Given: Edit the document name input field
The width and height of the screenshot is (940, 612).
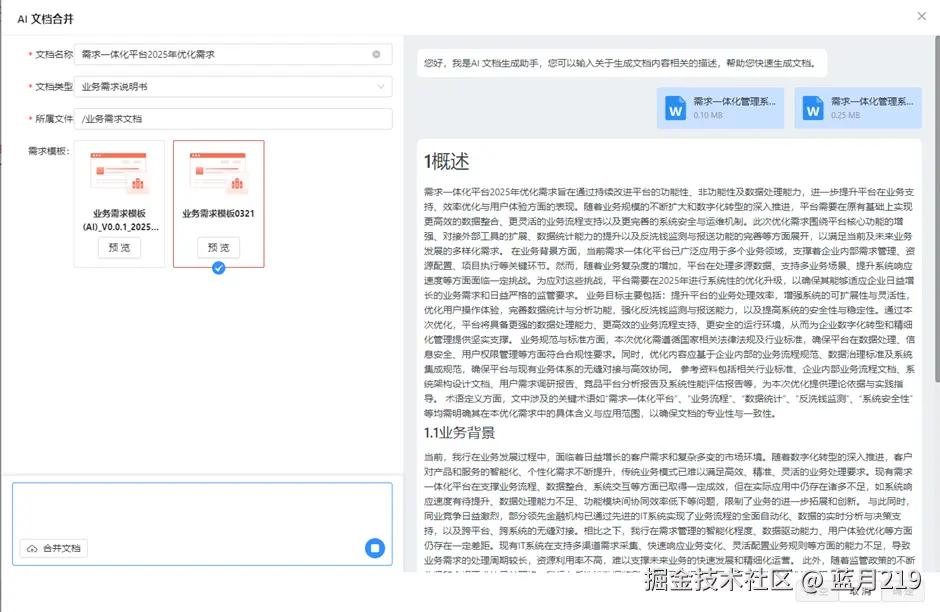Looking at the screenshot, I should coord(233,55).
